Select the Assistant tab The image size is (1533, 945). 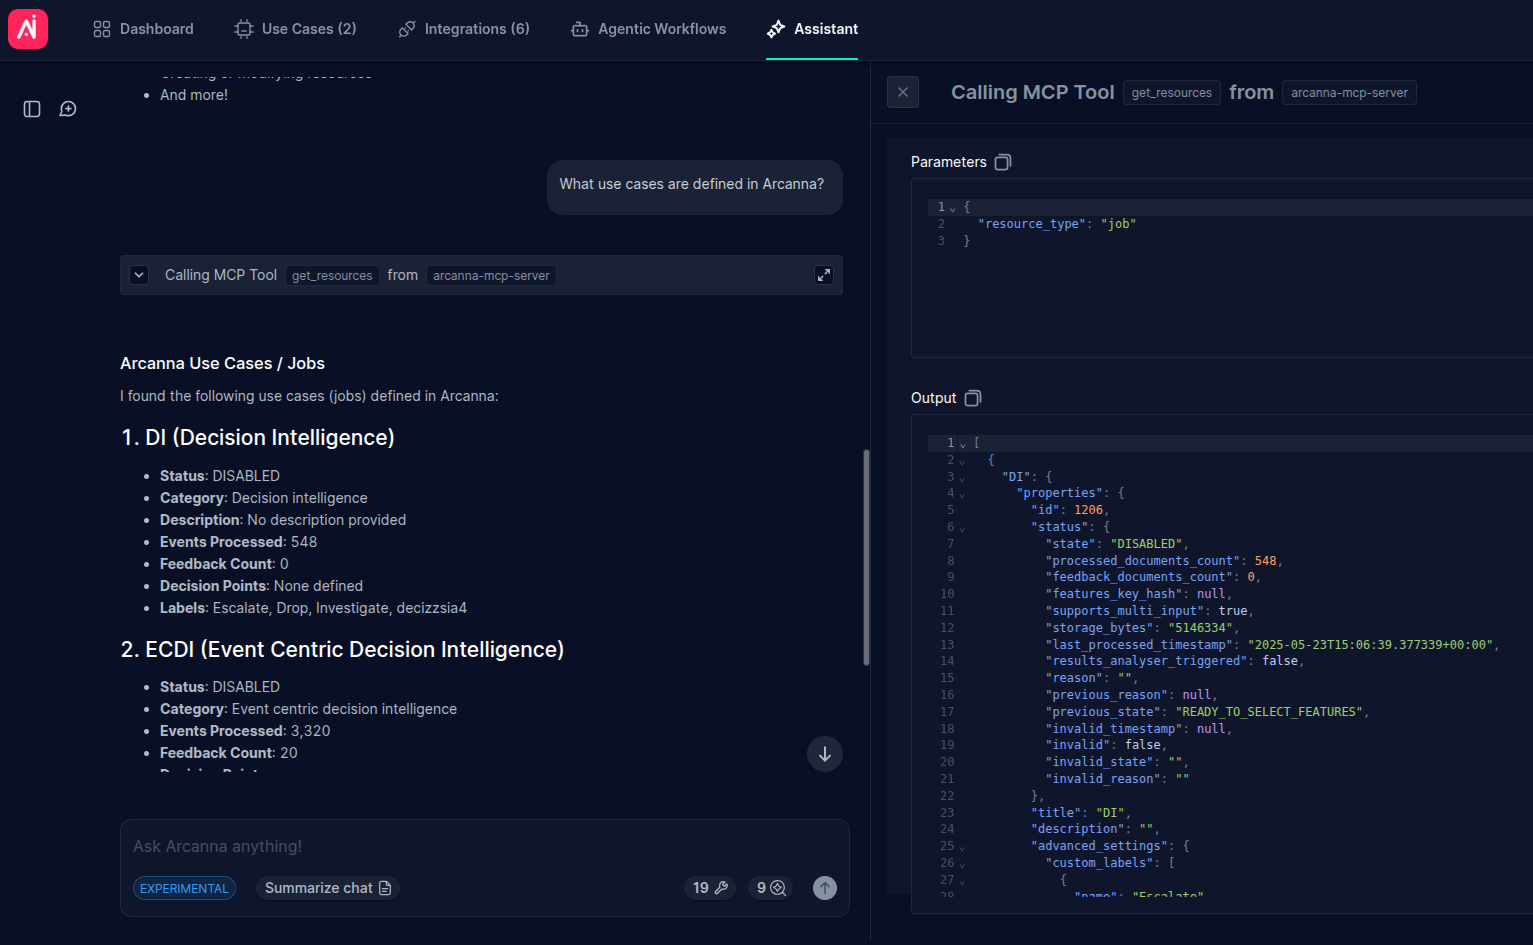coord(812,29)
